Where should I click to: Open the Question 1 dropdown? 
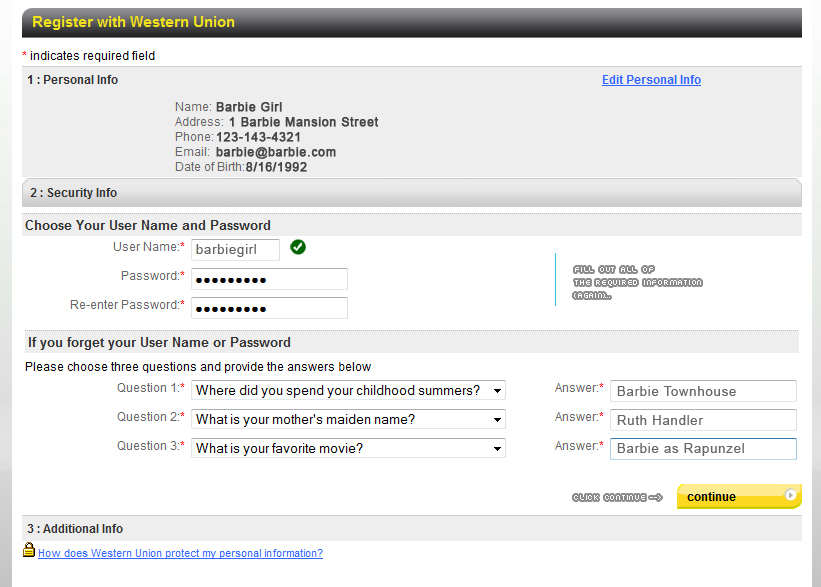(348, 391)
